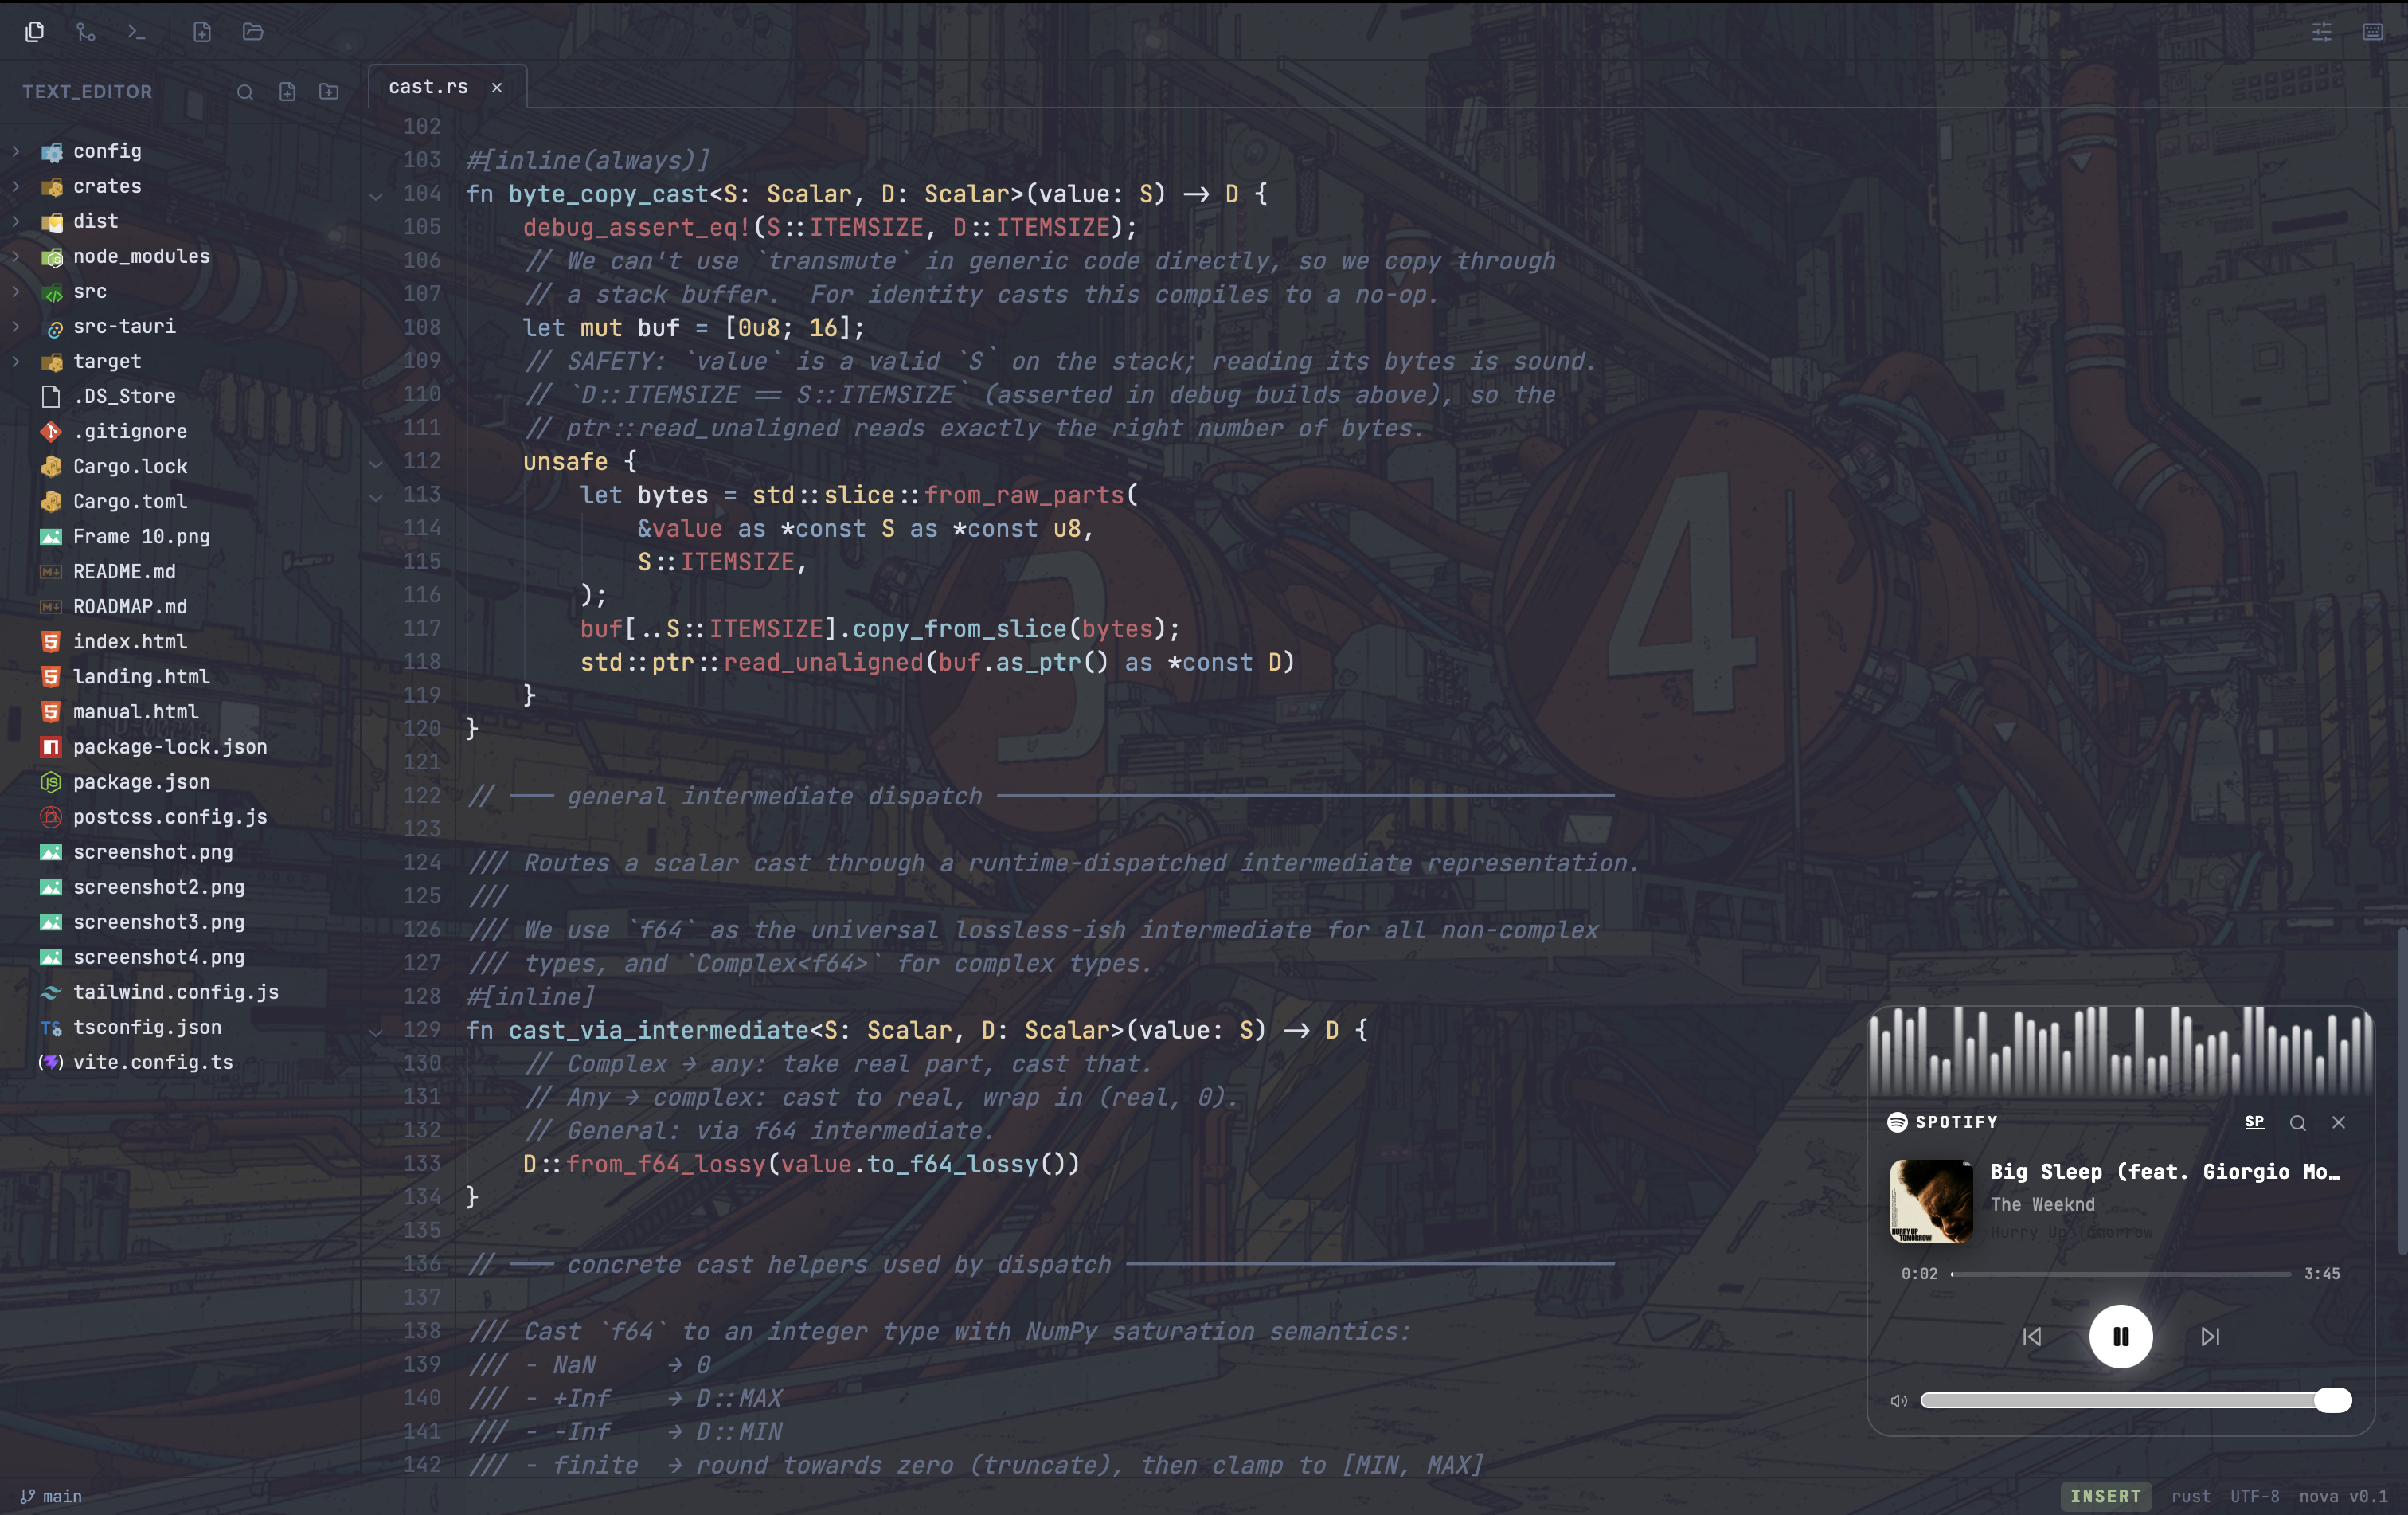
Task: Skip to next track in Spotify widget
Action: tap(2210, 1336)
